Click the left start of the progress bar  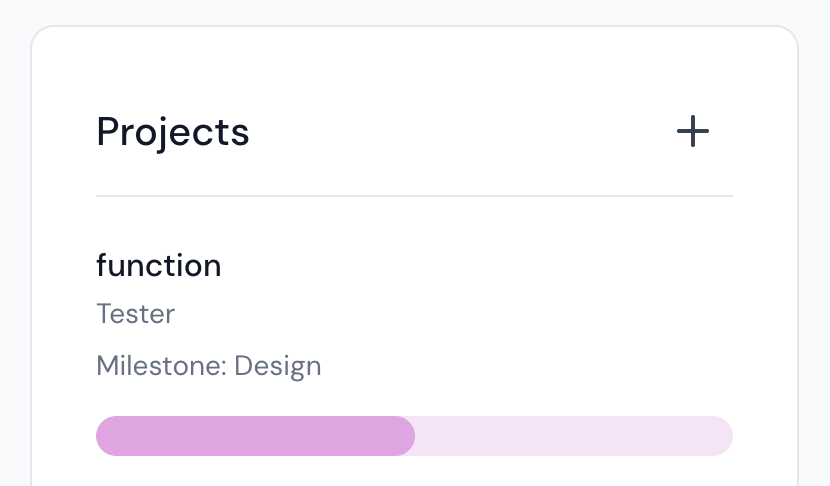coord(104,436)
